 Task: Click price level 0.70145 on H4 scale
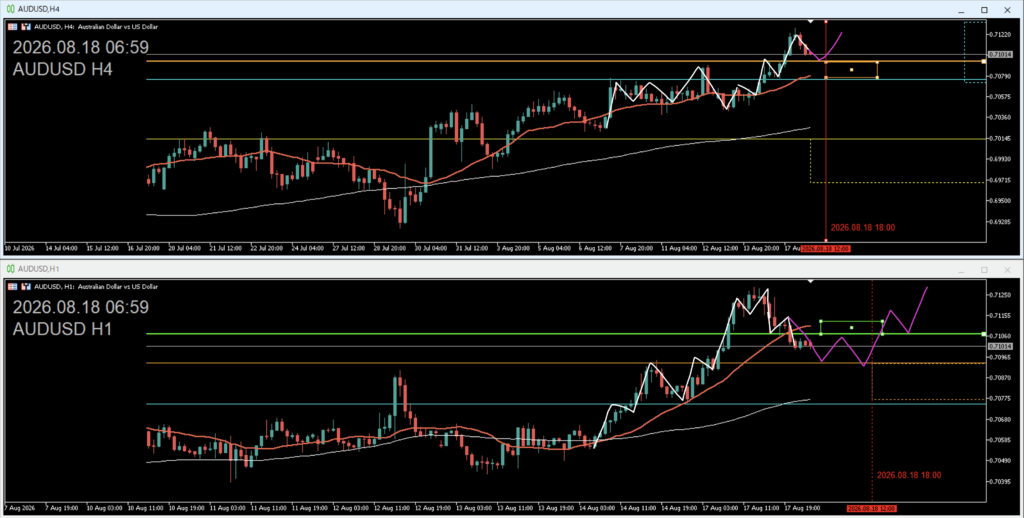pos(1002,138)
